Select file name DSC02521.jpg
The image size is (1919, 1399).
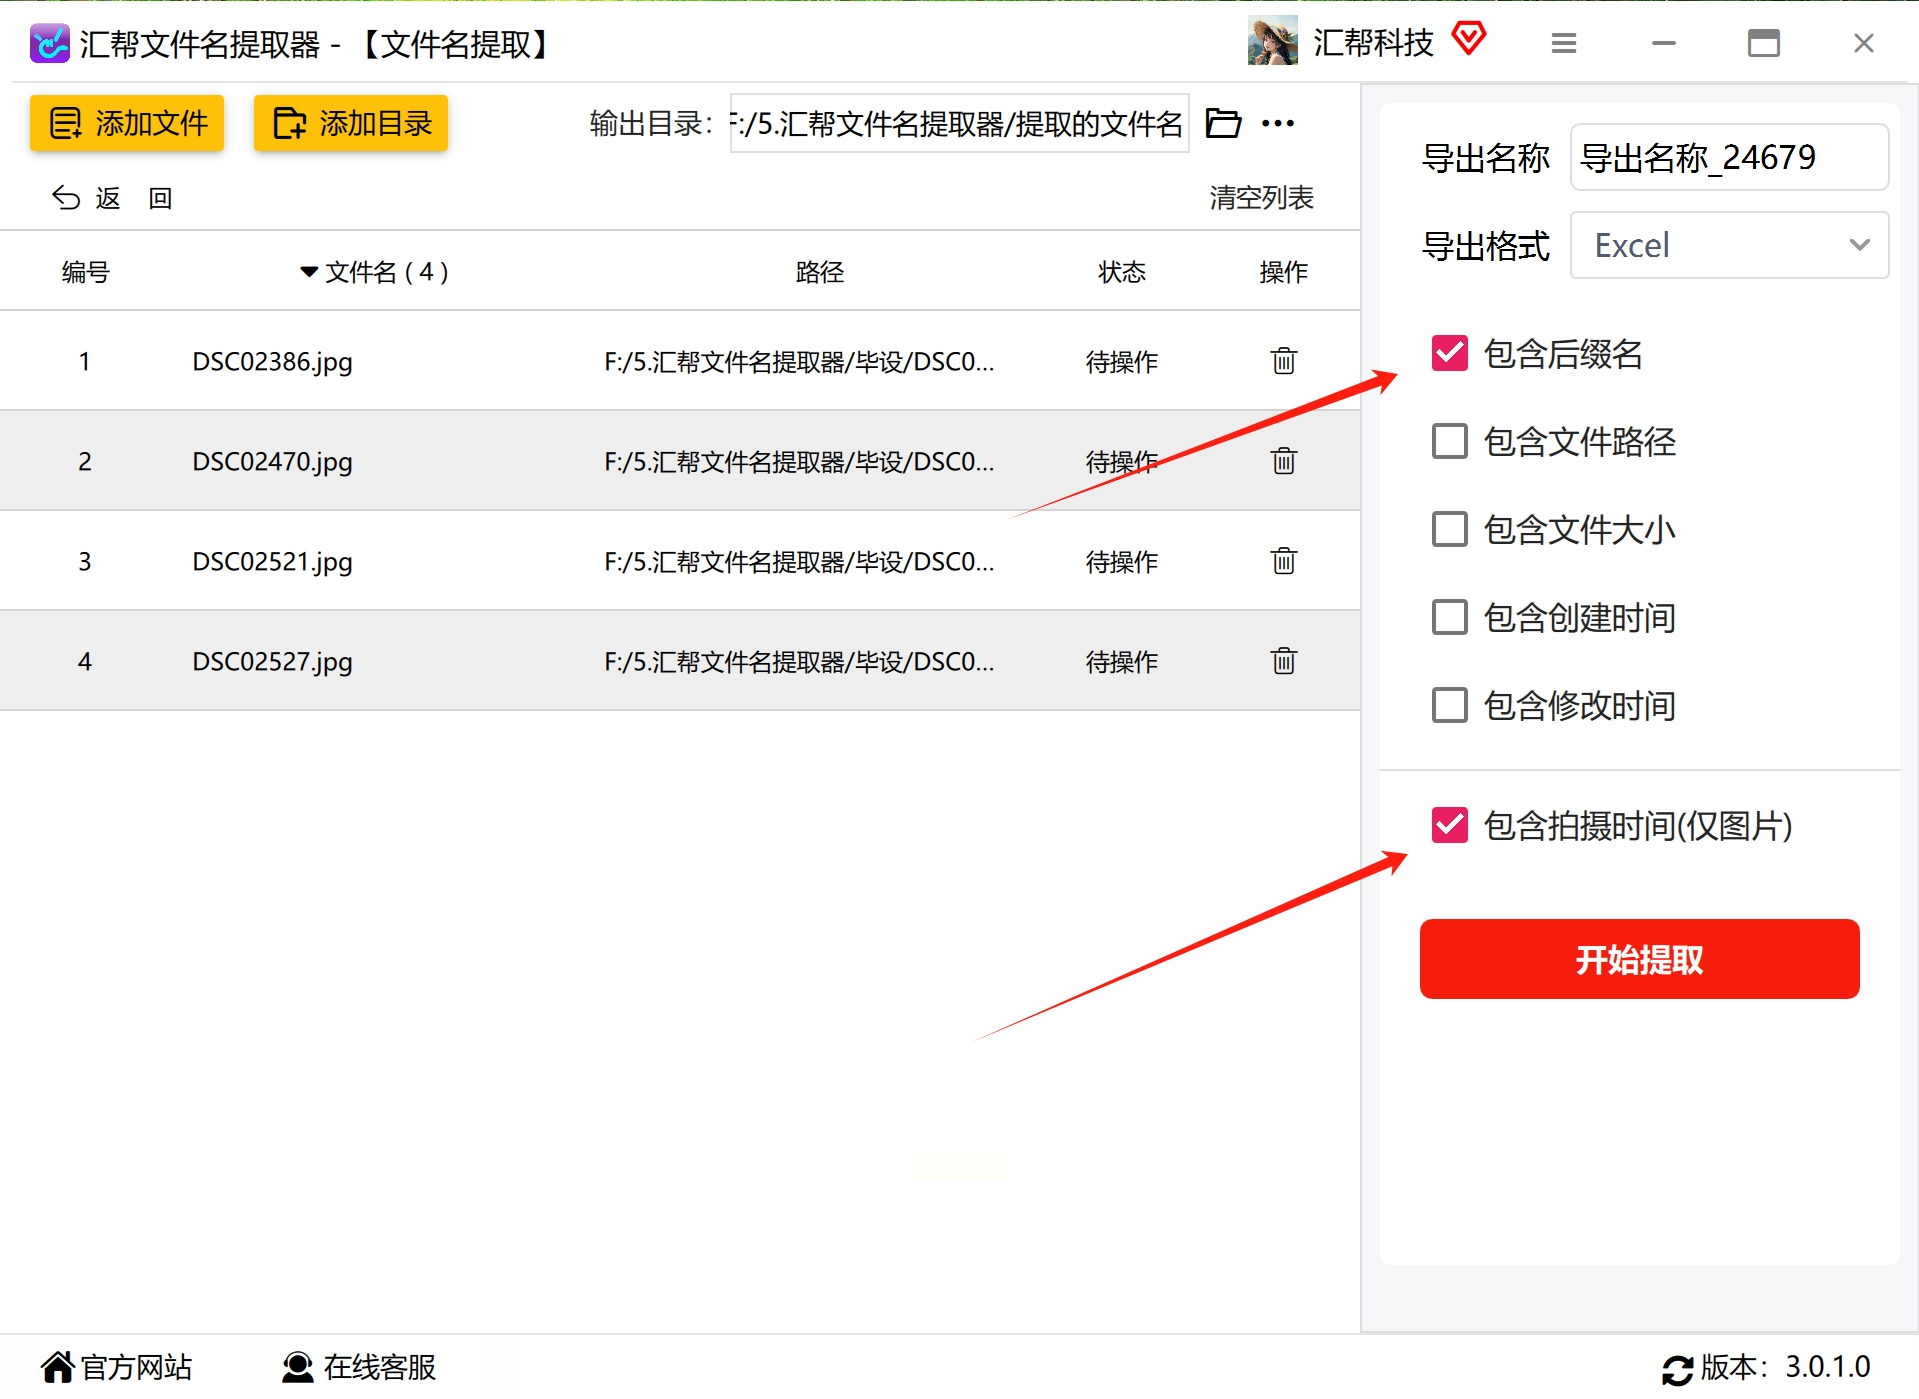(x=272, y=561)
